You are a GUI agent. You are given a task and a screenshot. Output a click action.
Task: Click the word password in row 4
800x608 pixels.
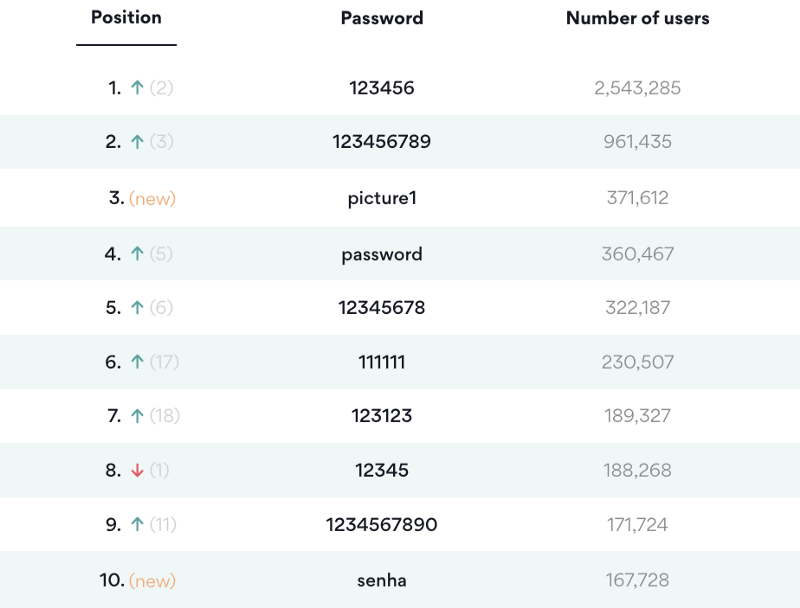(382, 254)
